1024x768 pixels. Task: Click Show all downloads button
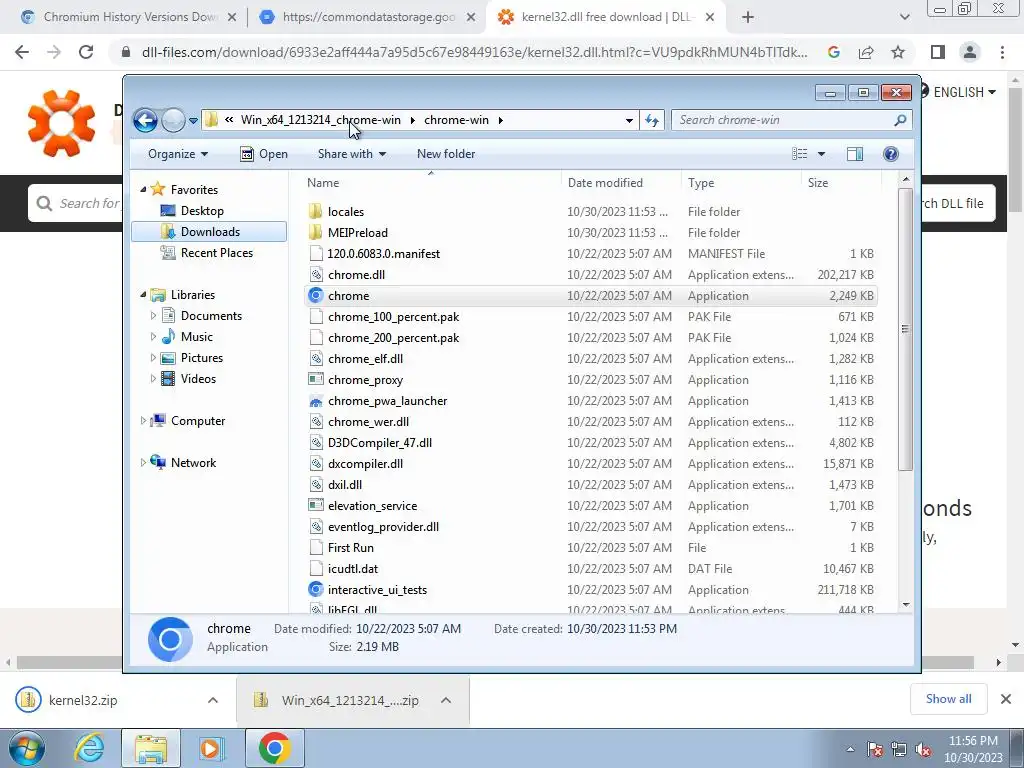(x=948, y=699)
